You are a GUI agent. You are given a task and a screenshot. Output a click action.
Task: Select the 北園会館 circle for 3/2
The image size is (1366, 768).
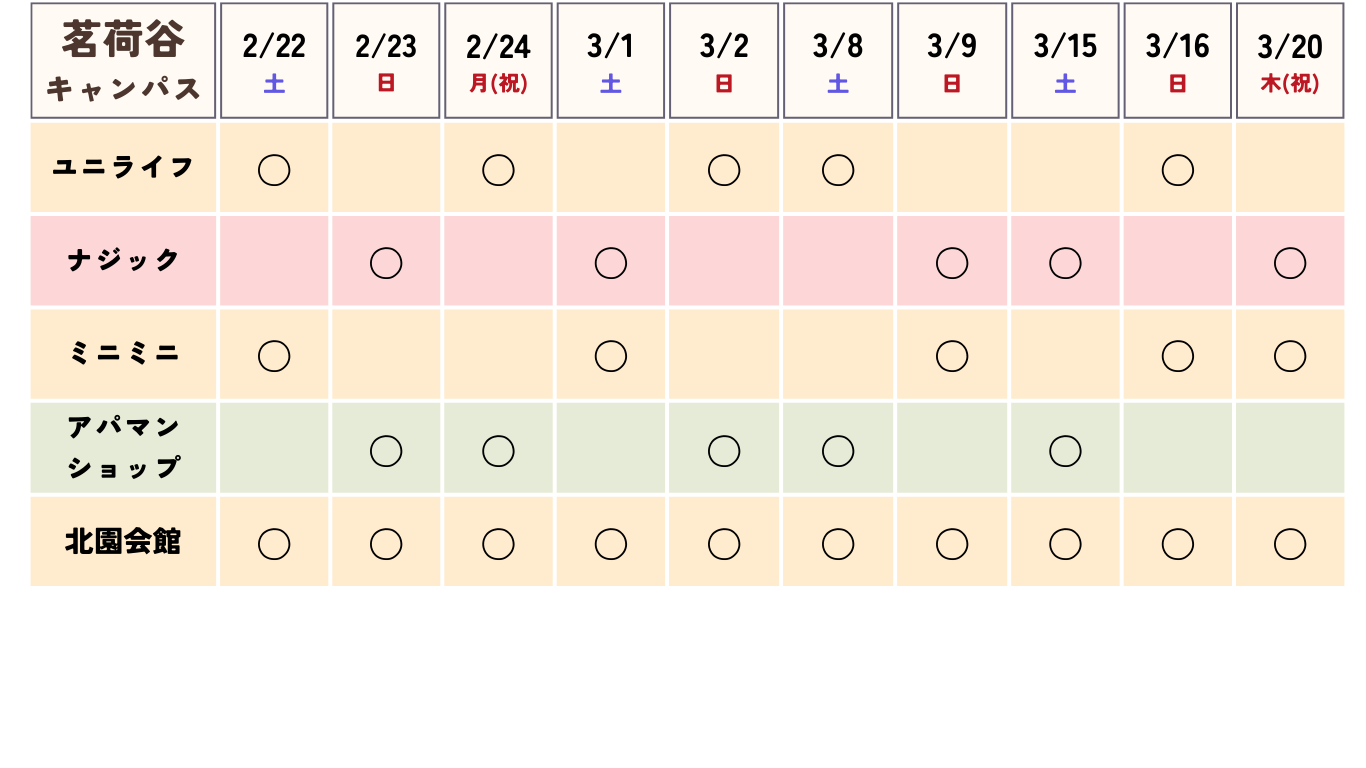pos(724,544)
